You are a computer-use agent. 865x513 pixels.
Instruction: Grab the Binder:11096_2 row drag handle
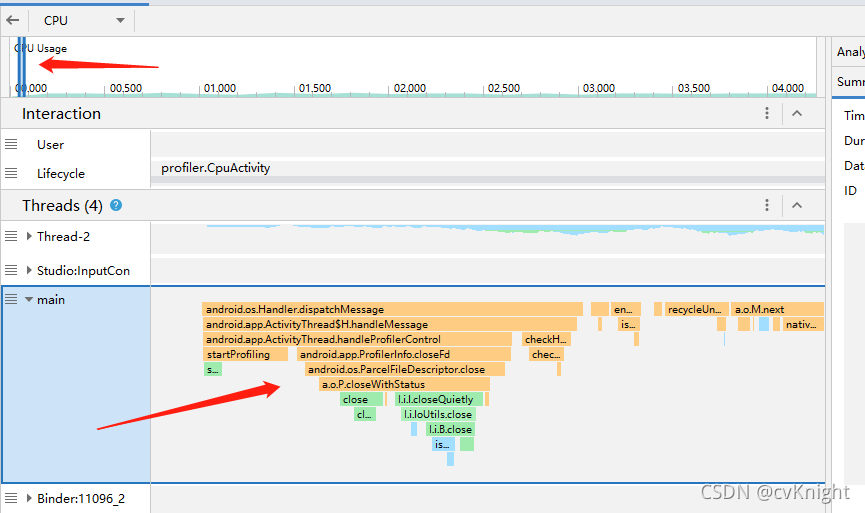pyautogui.click(x=11, y=498)
